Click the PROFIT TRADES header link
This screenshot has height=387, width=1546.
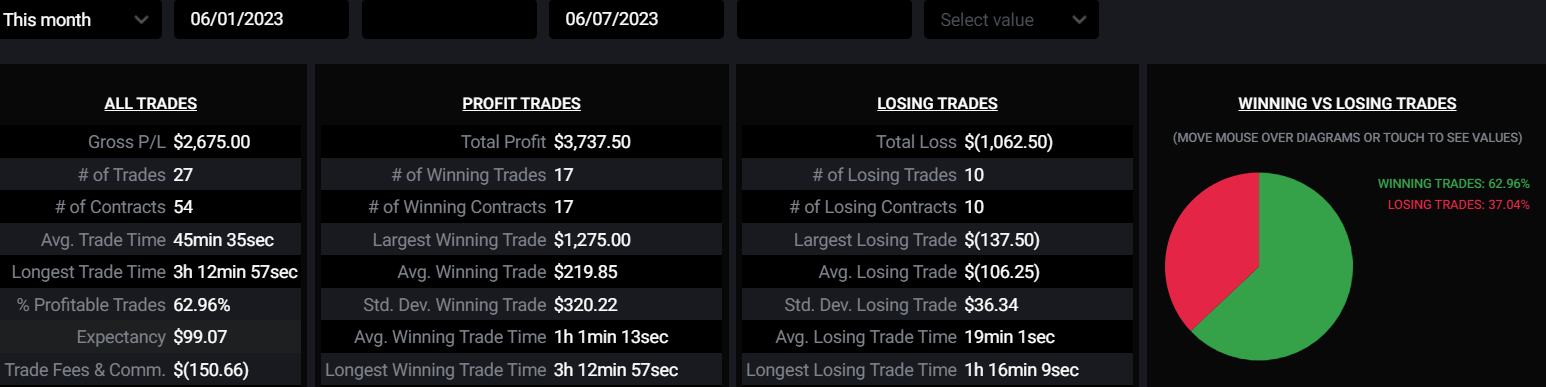pyautogui.click(x=521, y=103)
